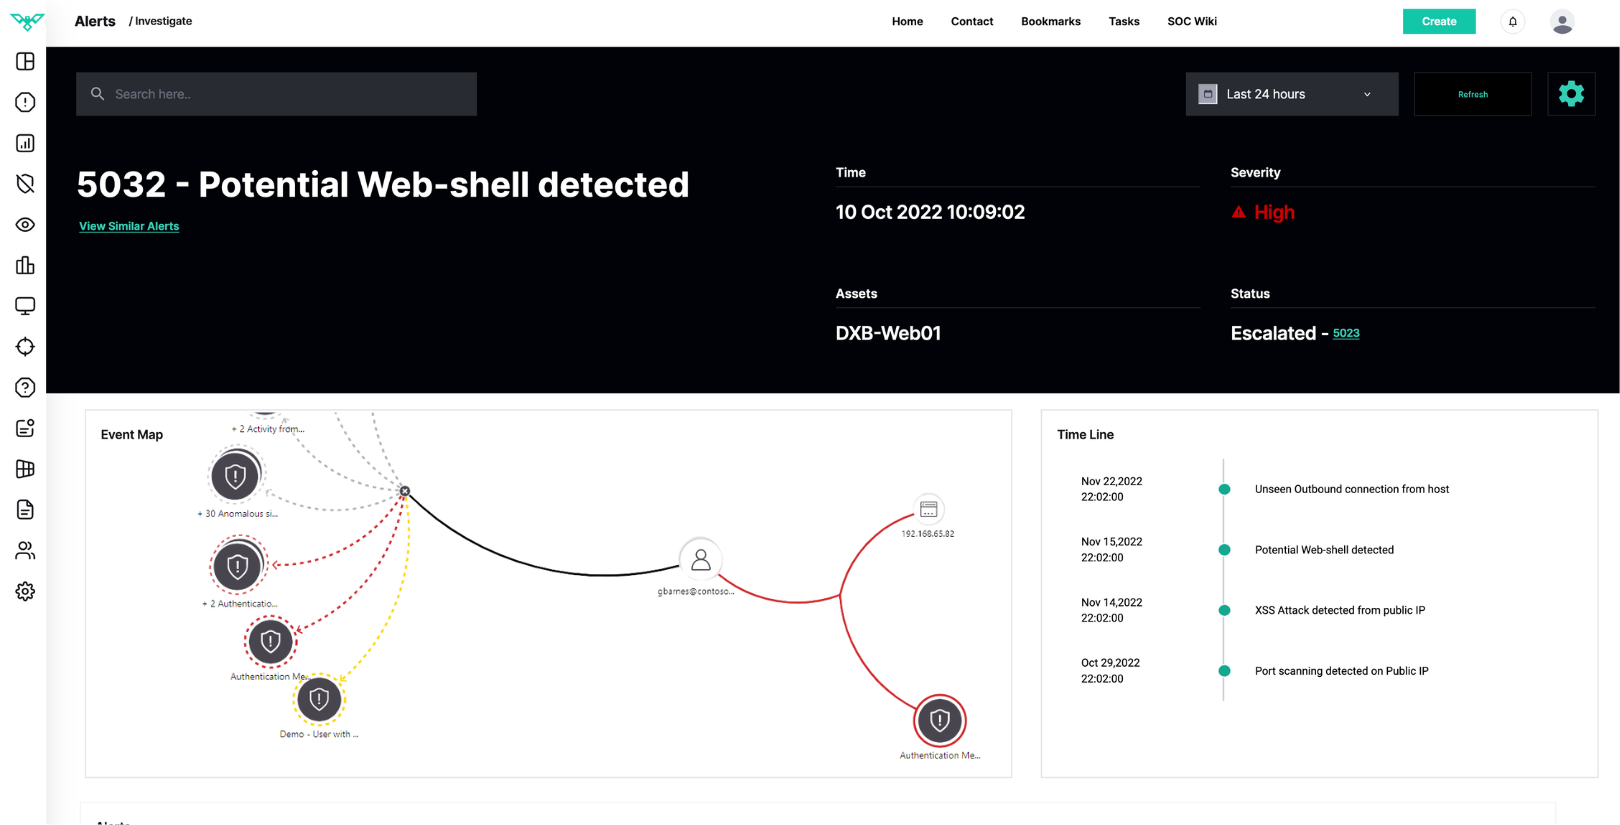Open settings gear next to Refresh
Screen dimensions: 1620x825
pyautogui.click(x=1570, y=94)
